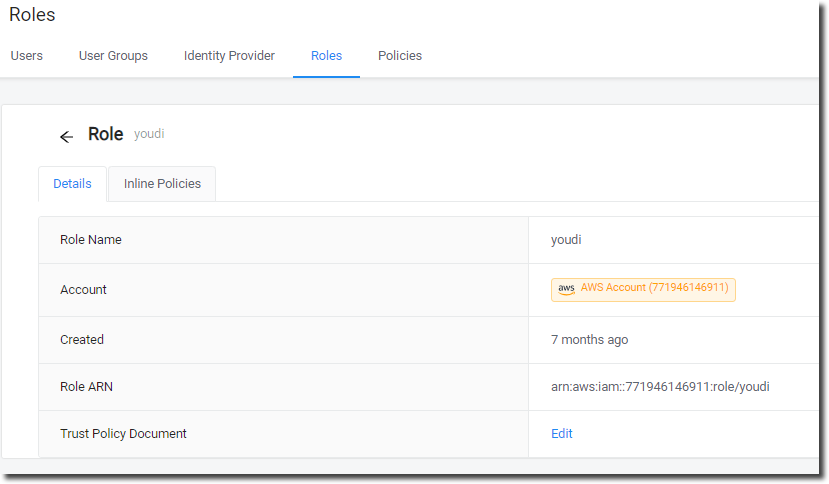
Task: Click the Account row label
Action: tap(83, 290)
